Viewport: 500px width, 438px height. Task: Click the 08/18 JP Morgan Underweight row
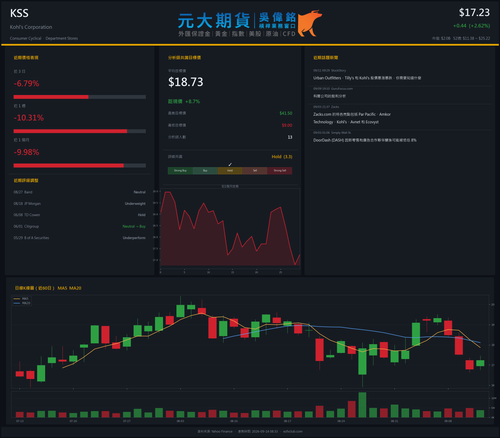(79, 204)
